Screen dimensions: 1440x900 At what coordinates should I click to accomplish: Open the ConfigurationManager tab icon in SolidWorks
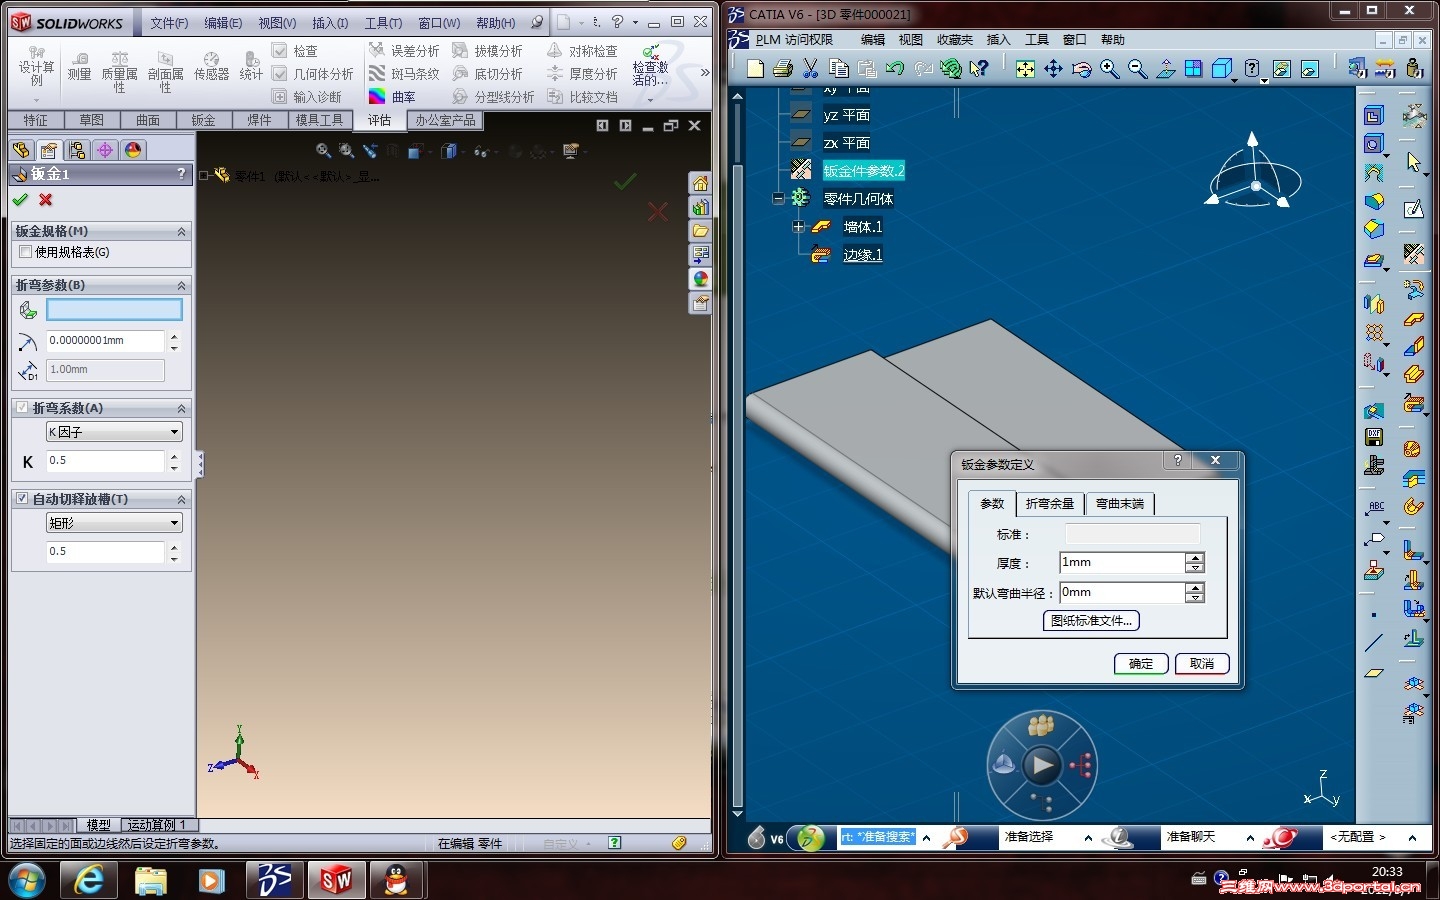click(x=76, y=150)
